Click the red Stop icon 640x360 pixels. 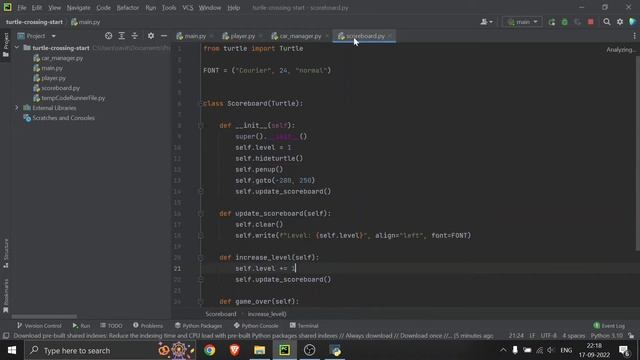[x=591, y=22]
